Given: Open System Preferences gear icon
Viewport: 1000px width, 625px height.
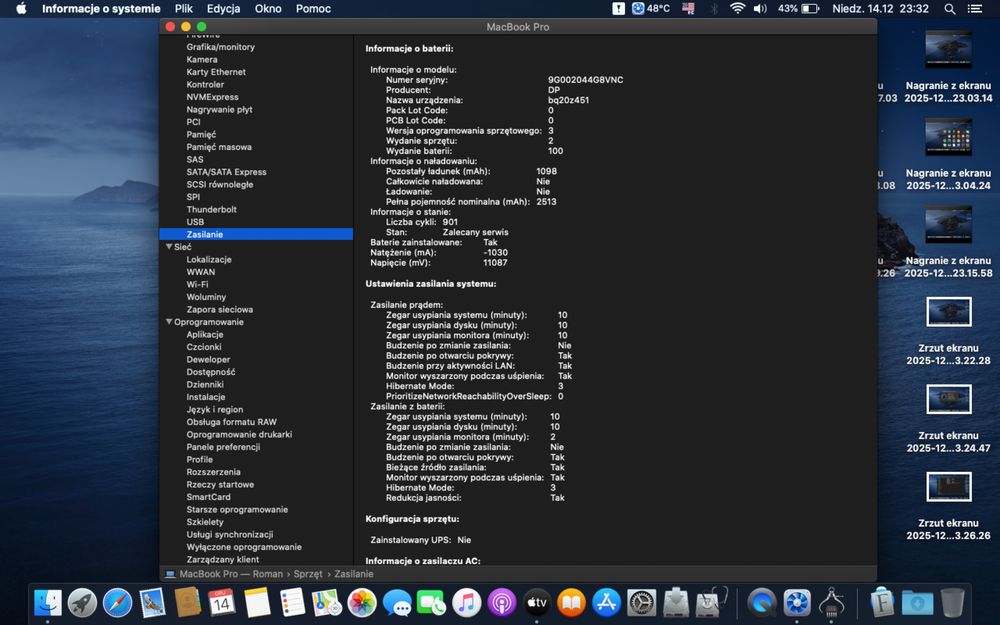Looking at the screenshot, I should click(x=642, y=603).
